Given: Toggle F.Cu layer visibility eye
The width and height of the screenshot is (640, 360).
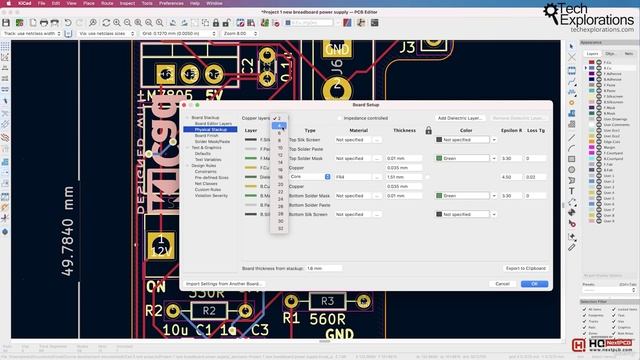Looking at the screenshot, I should coord(599,62).
